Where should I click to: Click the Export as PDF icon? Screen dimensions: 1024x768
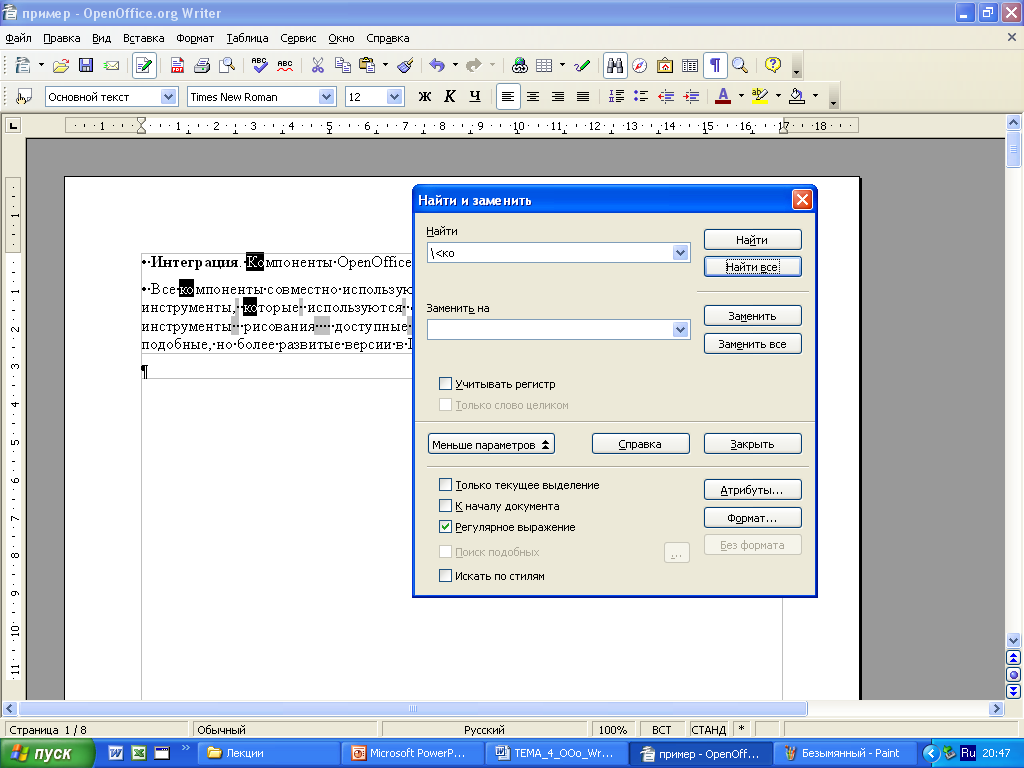point(177,65)
